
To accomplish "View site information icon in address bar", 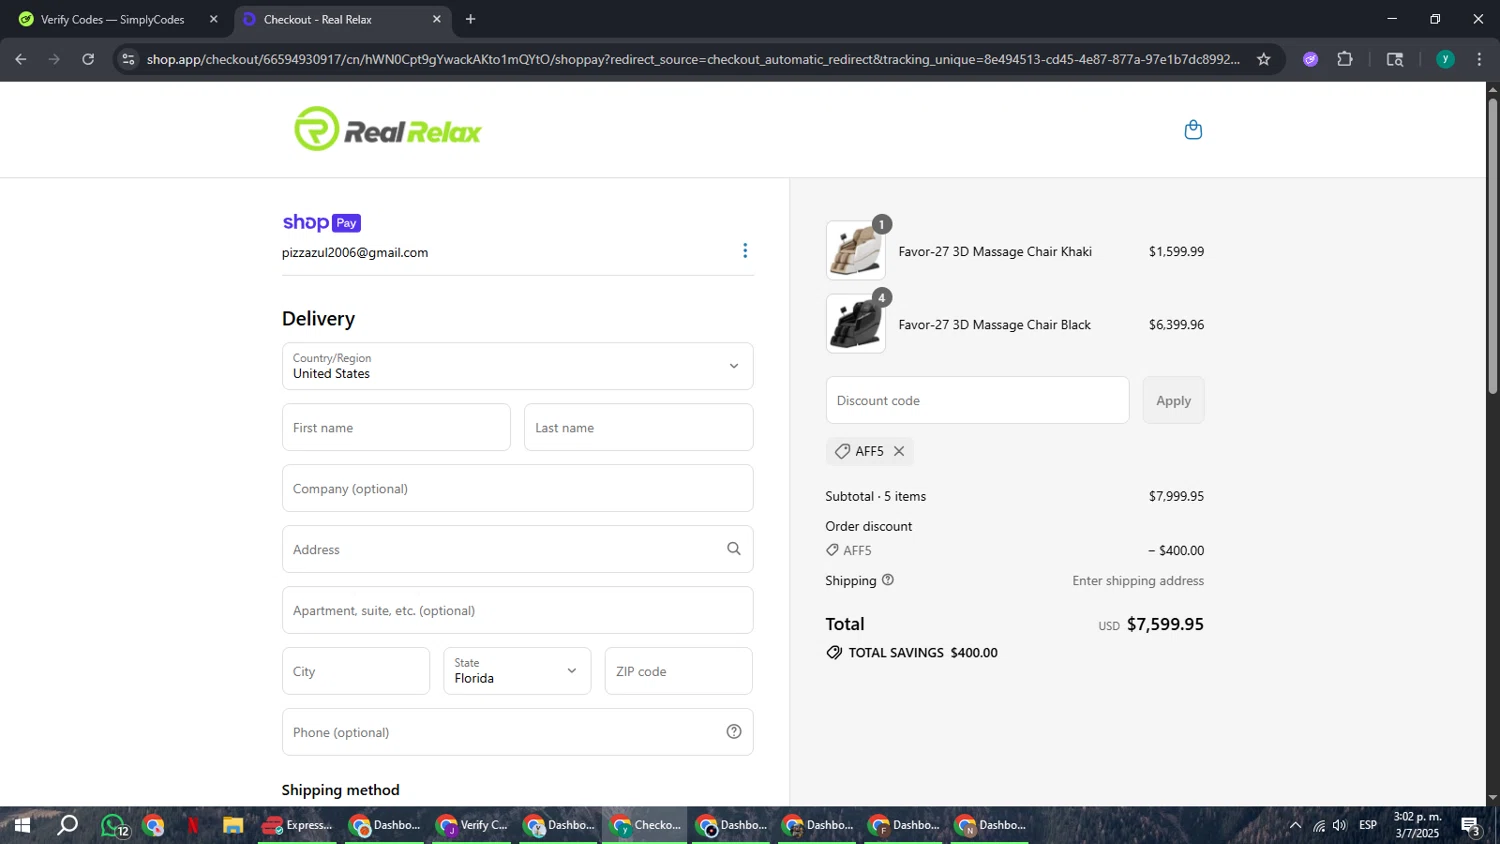I will click(127, 59).
